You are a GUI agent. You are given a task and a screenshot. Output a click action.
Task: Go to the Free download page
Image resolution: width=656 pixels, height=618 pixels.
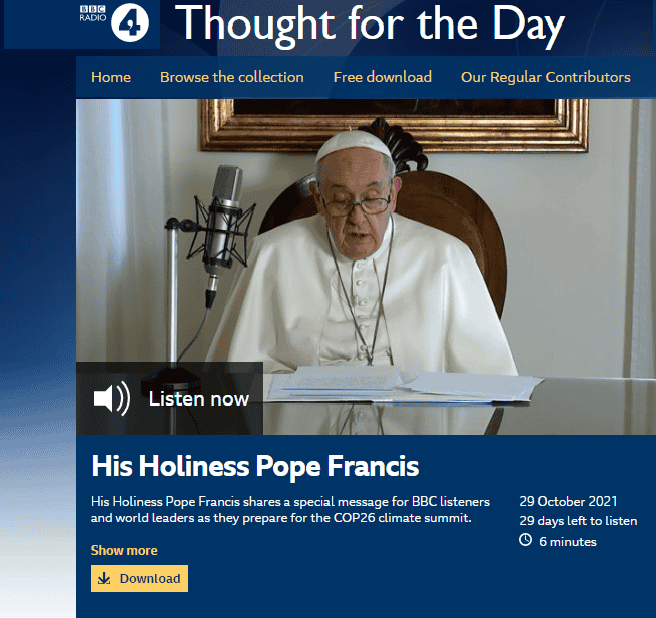click(382, 77)
